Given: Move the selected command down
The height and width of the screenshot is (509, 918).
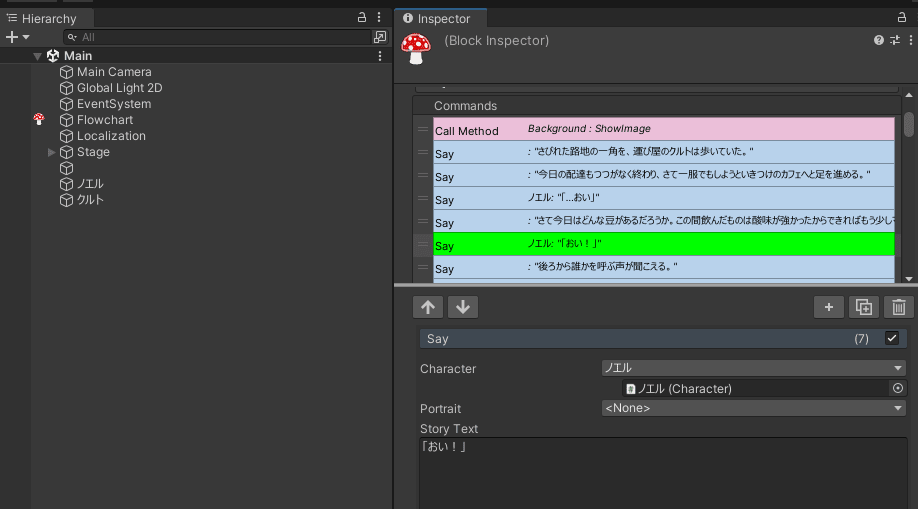Looking at the screenshot, I should pyautogui.click(x=463, y=307).
